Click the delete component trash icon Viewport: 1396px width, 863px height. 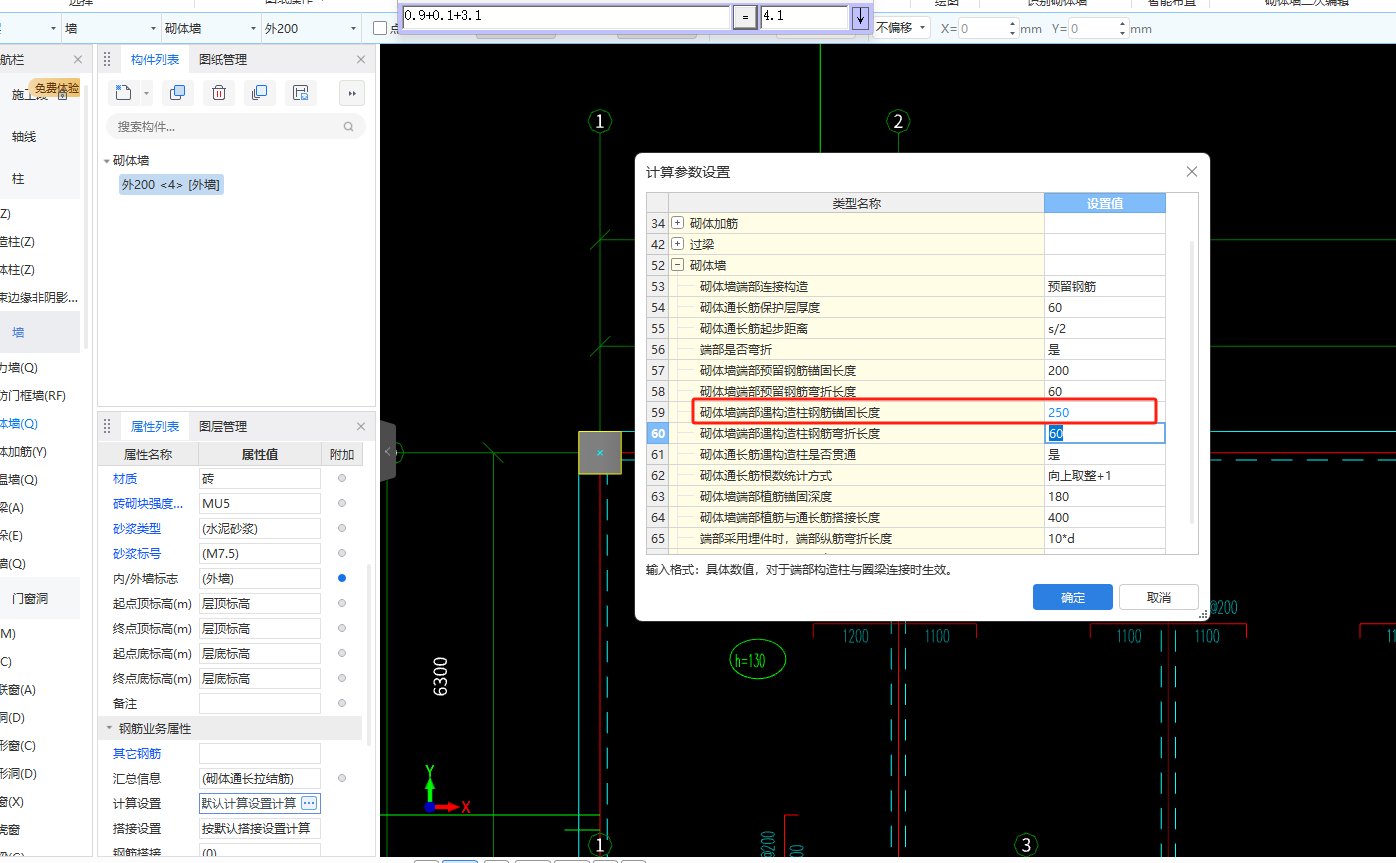point(219,93)
